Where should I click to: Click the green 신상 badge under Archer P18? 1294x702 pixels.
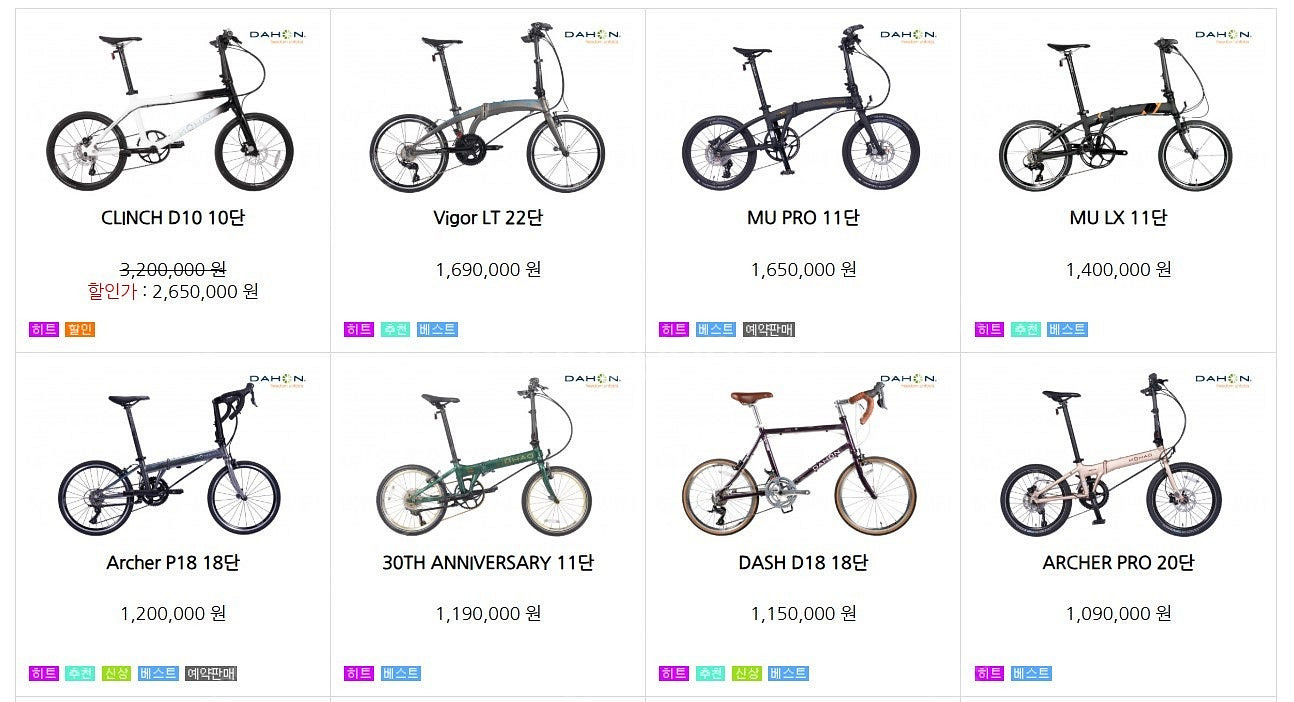click(x=116, y=674)
